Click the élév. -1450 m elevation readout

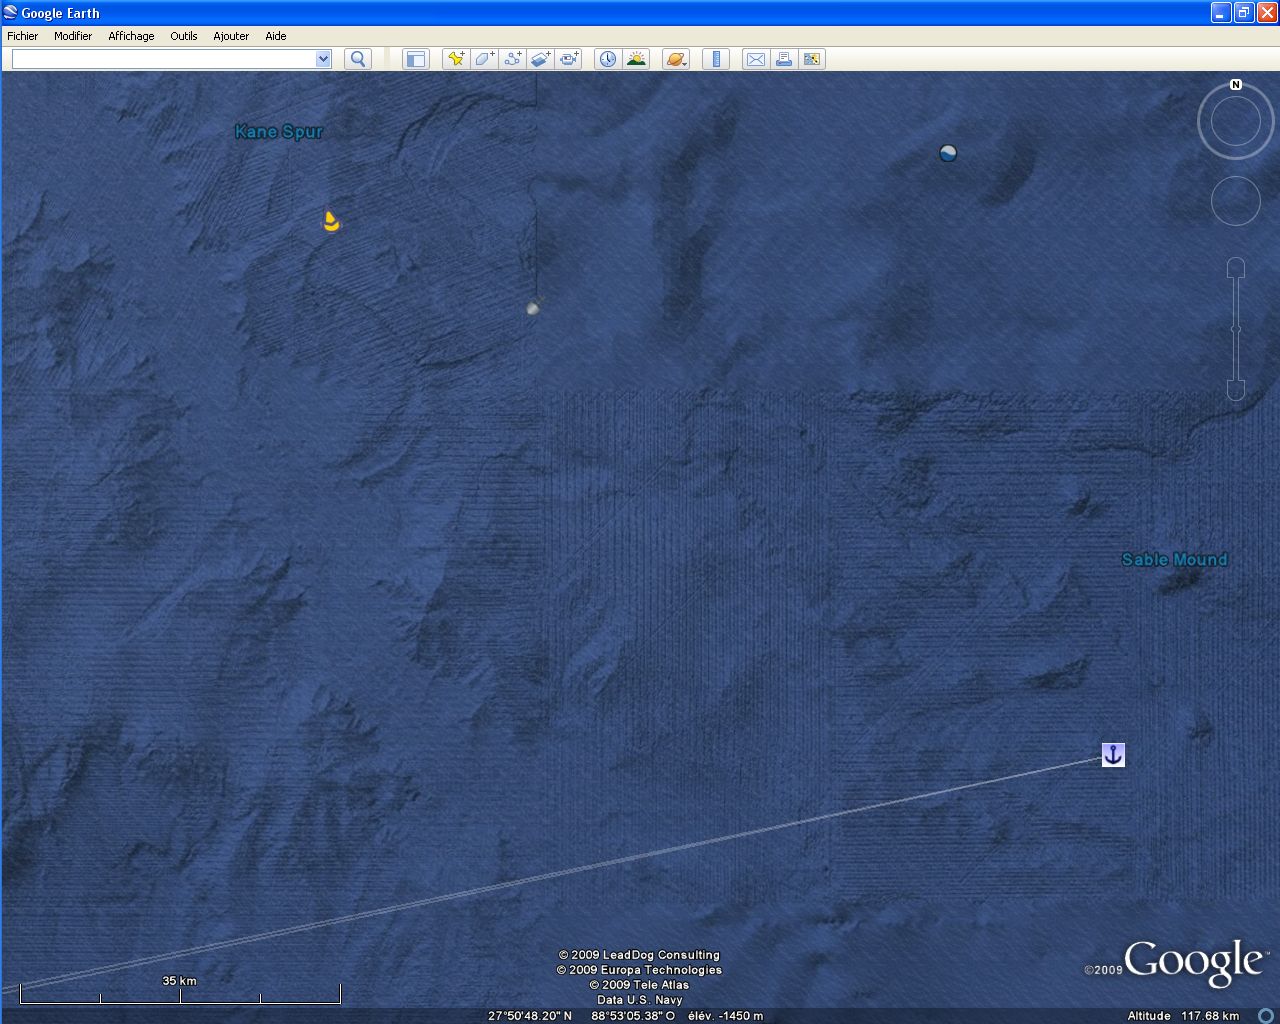click(725, 1016)
